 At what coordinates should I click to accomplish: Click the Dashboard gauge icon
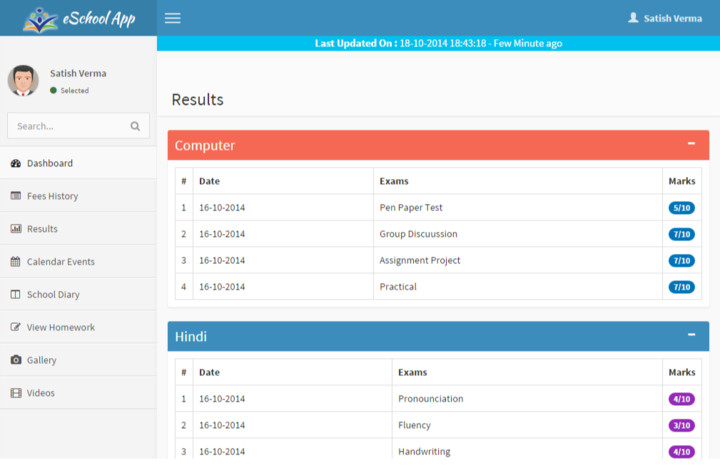coord(16,163)
